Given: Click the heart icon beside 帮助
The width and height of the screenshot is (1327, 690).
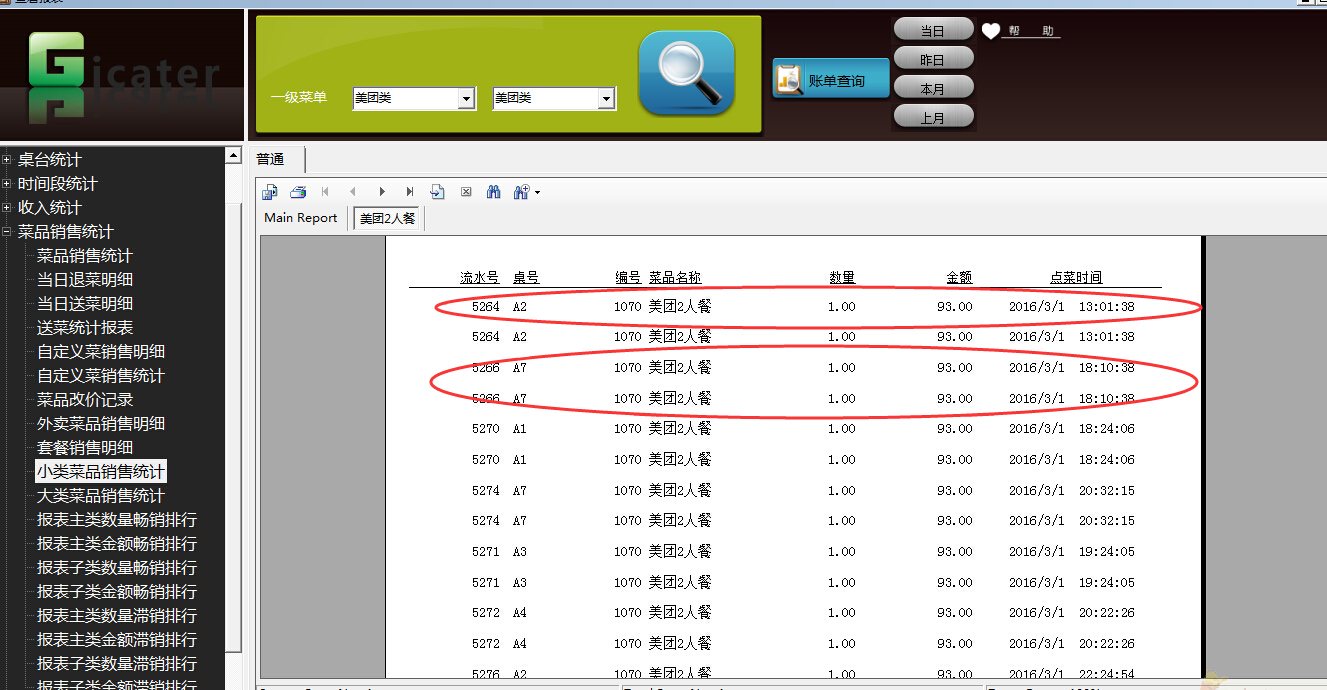Looking at the screenshot, I should click(x=990, y=32).
